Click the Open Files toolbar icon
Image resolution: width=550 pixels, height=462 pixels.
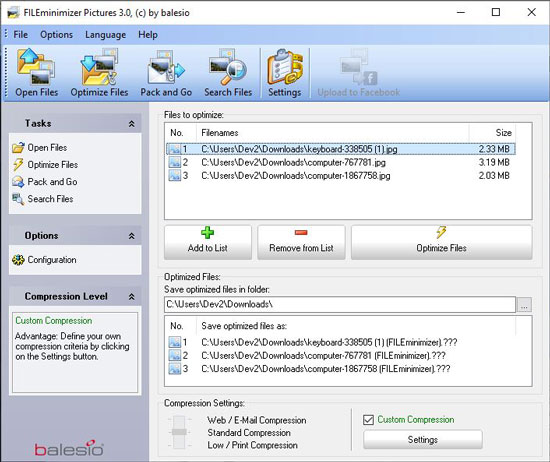pos(36,73)
